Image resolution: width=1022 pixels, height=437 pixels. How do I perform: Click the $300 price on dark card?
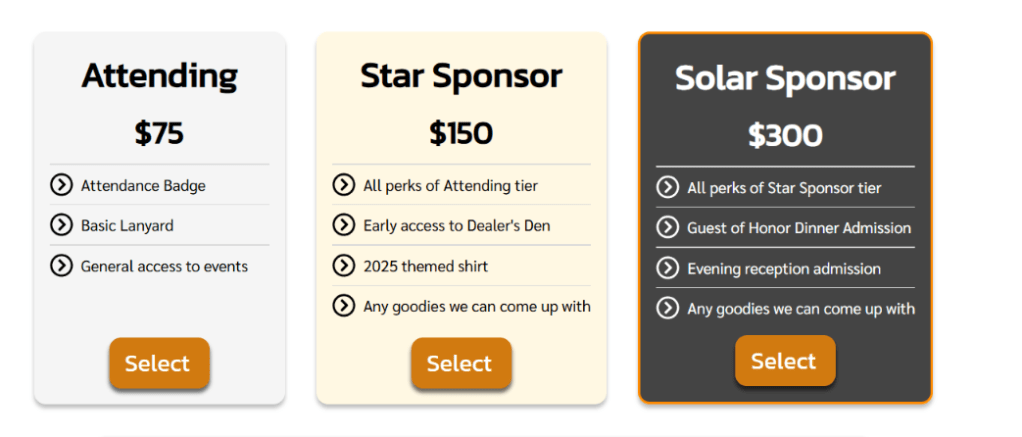pos(785,135)
